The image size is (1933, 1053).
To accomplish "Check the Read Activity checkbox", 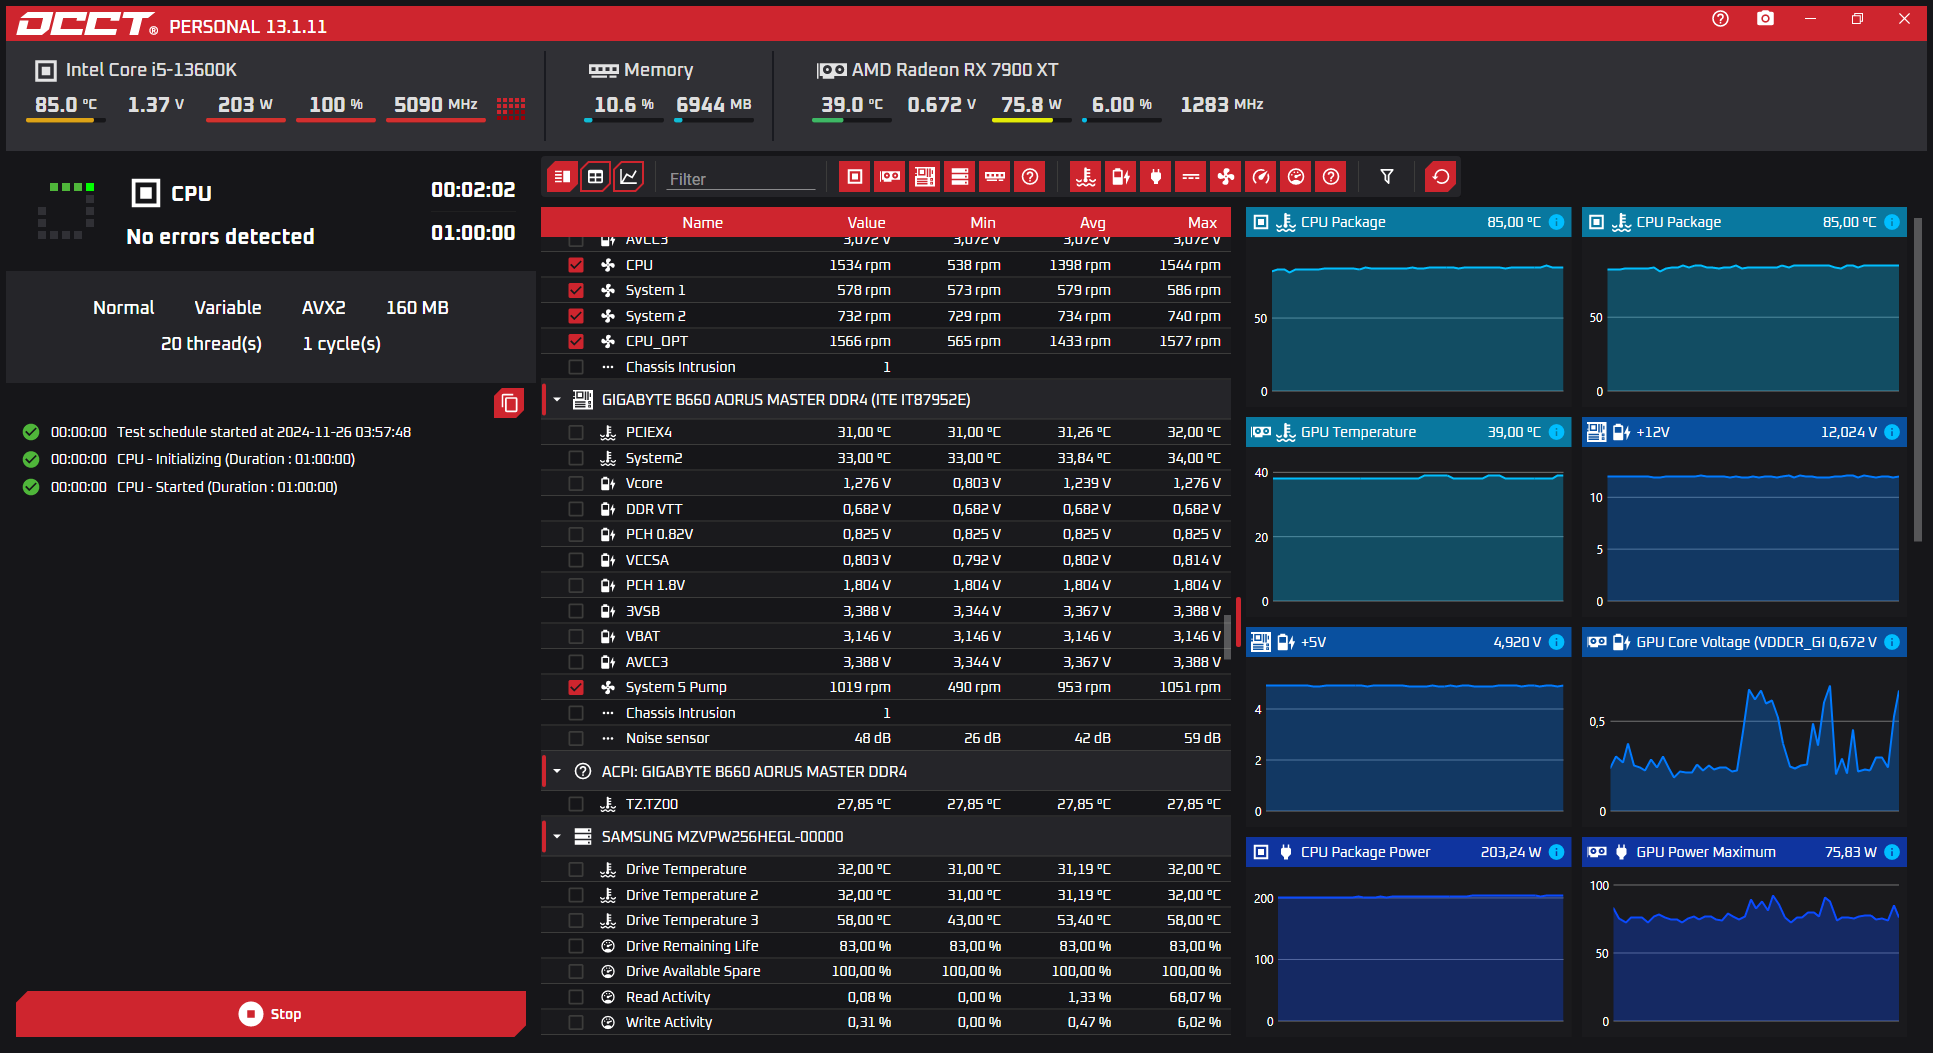I will click(x=576, y=997).
